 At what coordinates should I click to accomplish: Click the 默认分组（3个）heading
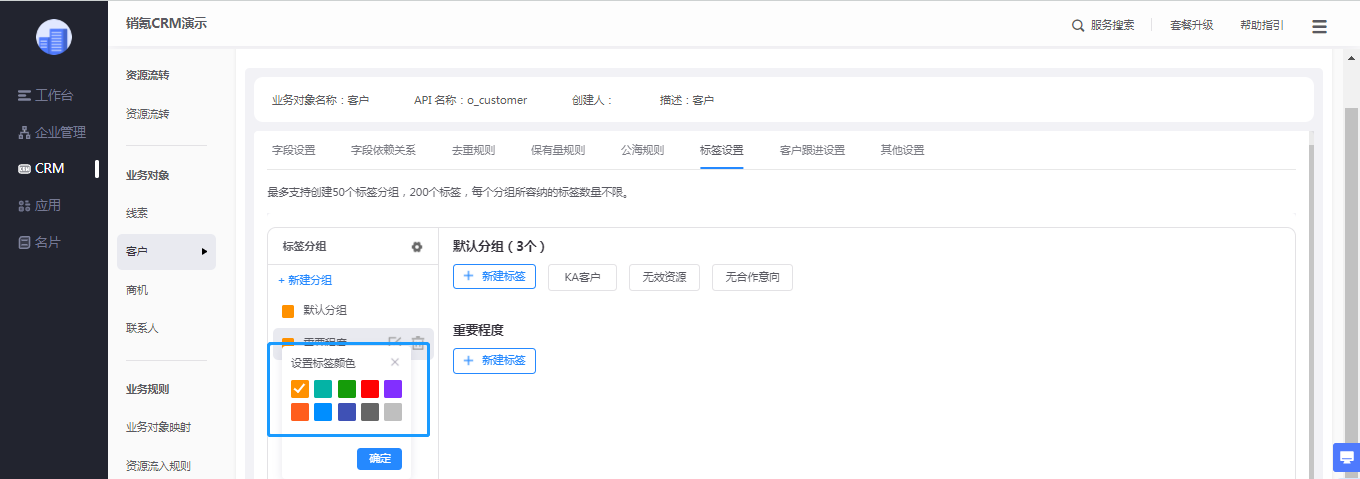(x=498, y=246)
